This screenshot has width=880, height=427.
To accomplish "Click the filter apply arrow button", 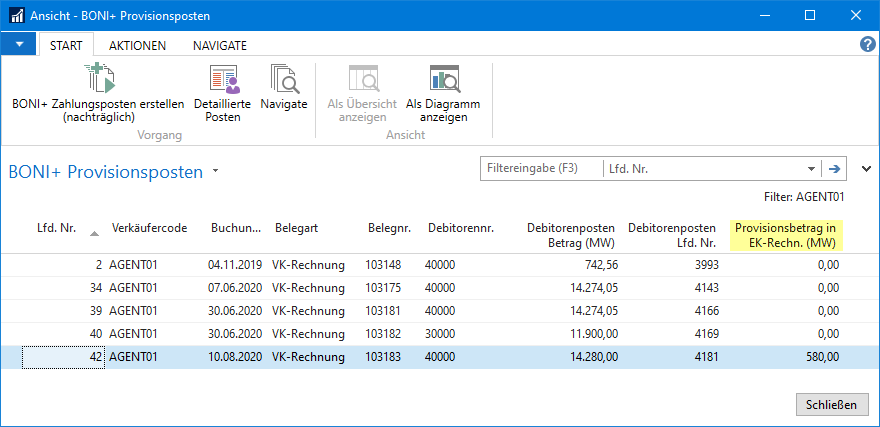I will point(832,169).
